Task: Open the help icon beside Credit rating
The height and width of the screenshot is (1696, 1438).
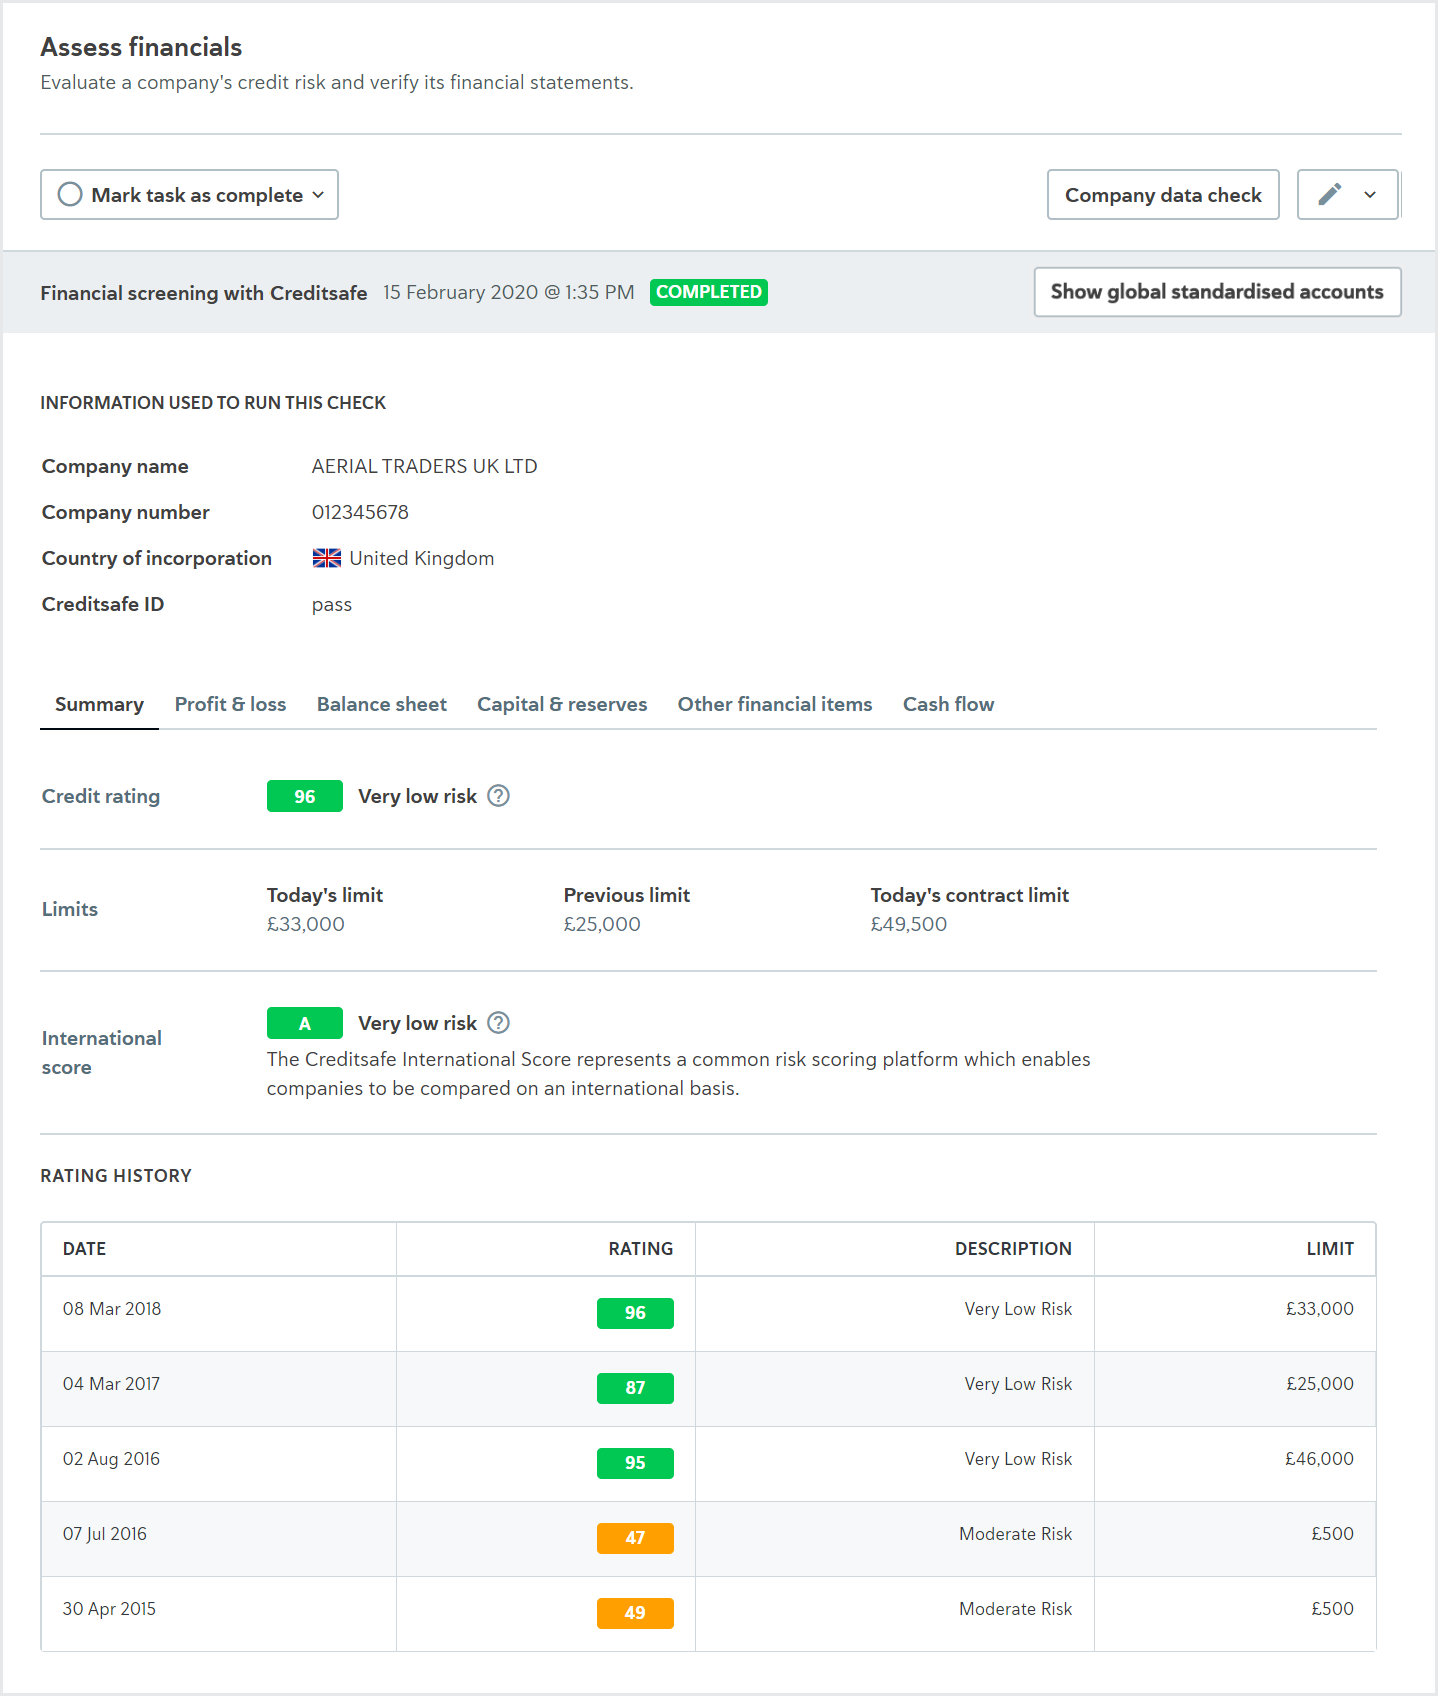Action: click(x=498, y=796)
